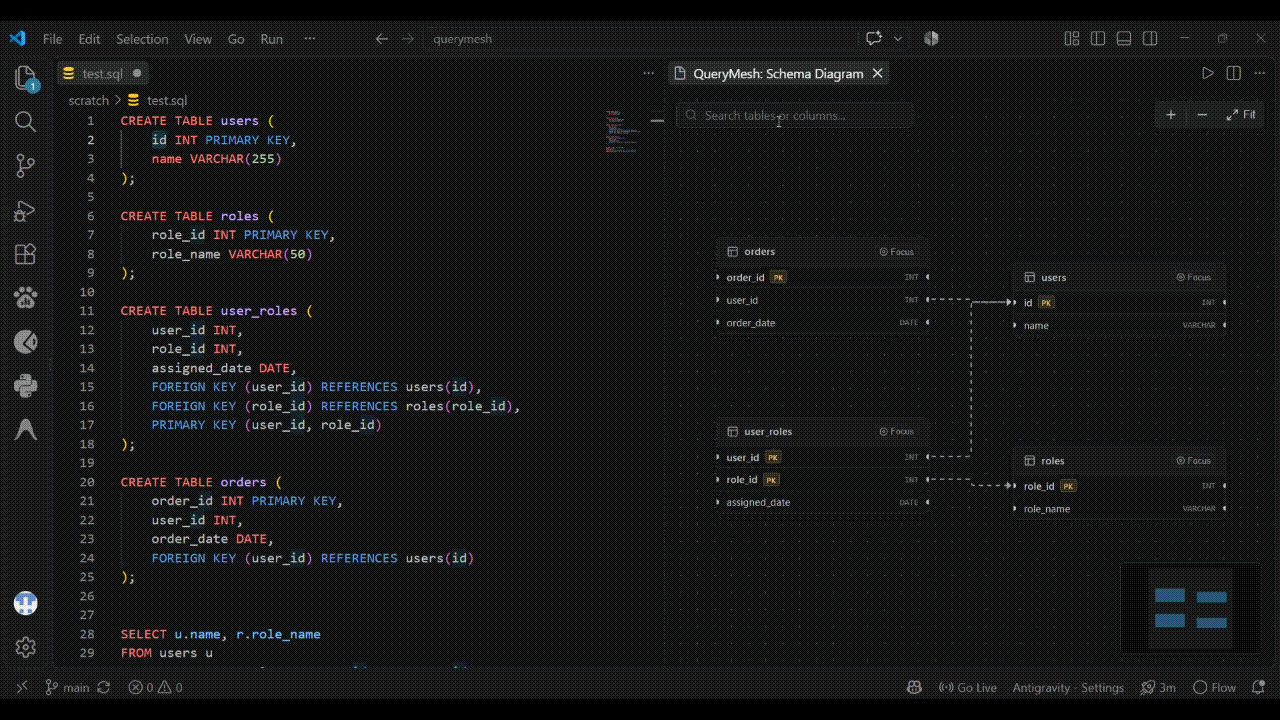Open the chat sparkle icon in title bar
The image size is (1280, 720).
pos(874,39)
